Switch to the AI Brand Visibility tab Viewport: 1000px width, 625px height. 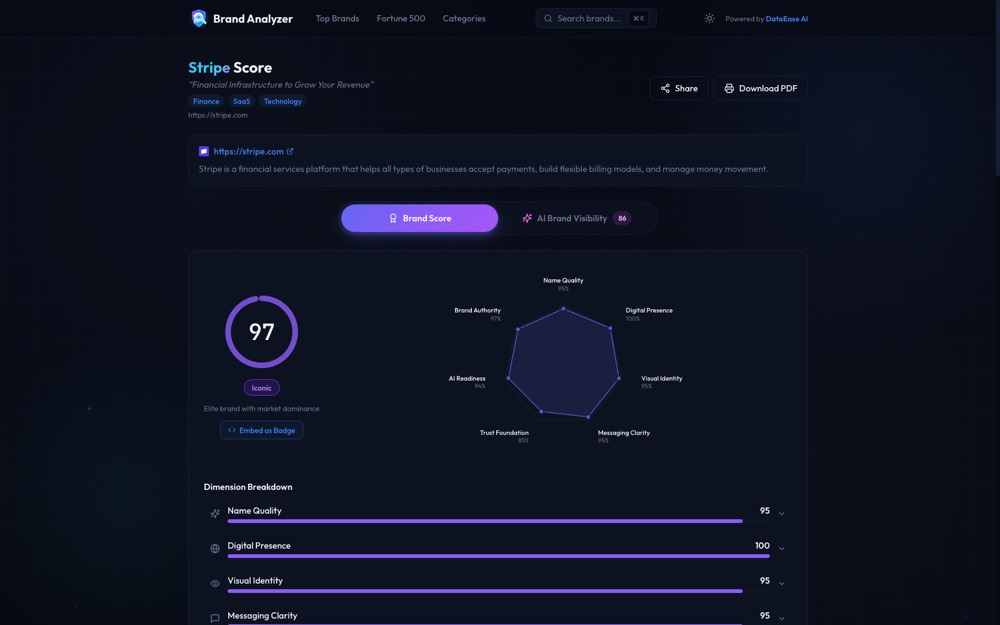[x=577, y=218]
